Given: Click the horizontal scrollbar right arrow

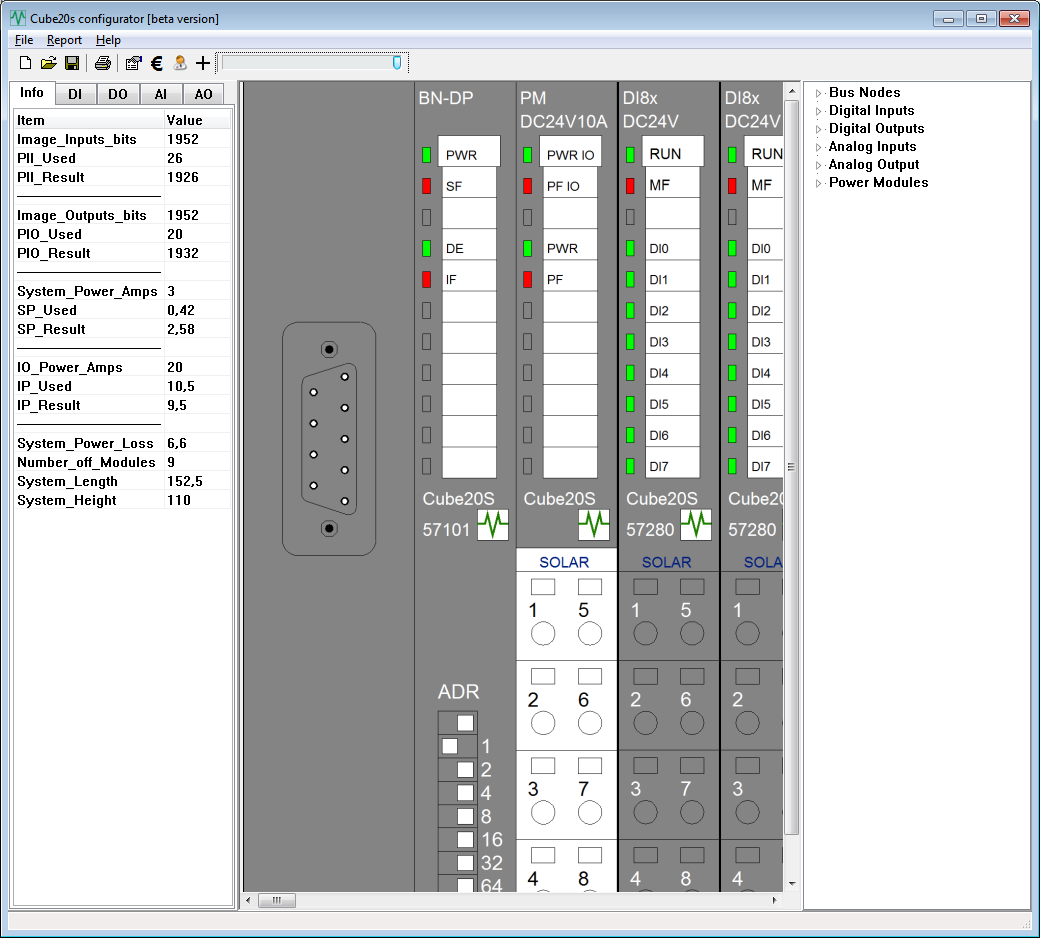Looking at the screenshot, I should 774,900.
